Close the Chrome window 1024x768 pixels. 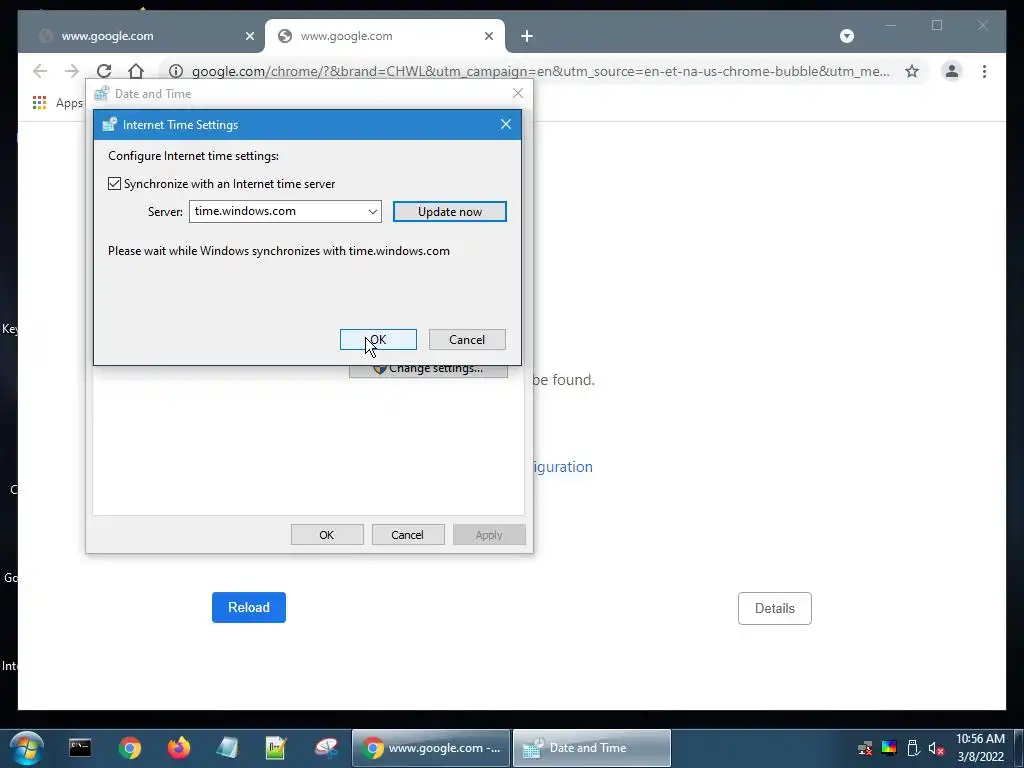[x=982, y=25]
